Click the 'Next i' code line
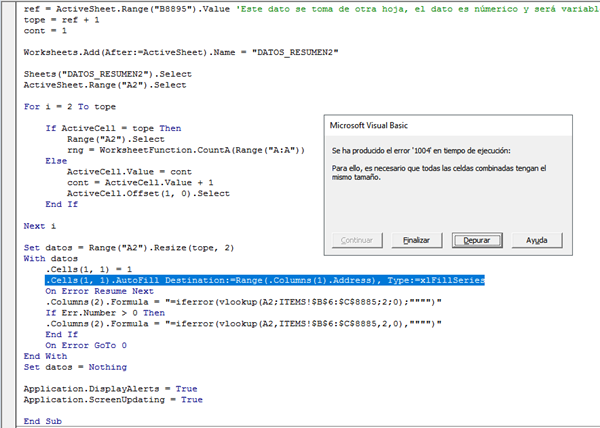This screenshot has height=428, width=600. tap(40, 226)
